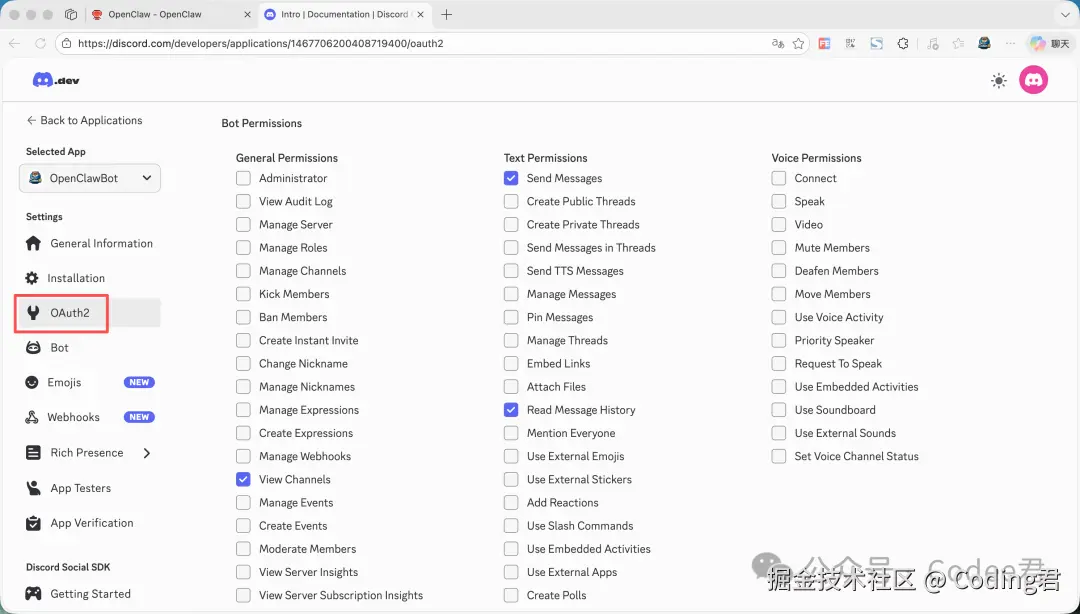The width and height of the screenshot is (1080, 614).
Task: Open browser extensions puzzle icon
Action: pos(903,43)
